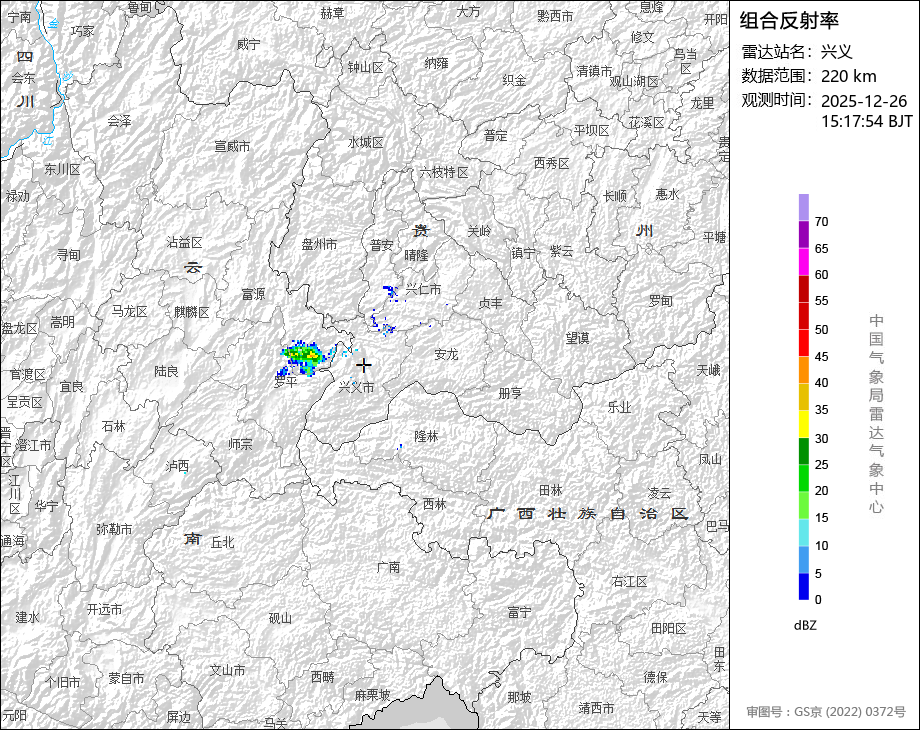This screenshot has height=730, width=920.
Task: Select the orange 40-45 dBZ legend swatch
Action: coord(804,370)
